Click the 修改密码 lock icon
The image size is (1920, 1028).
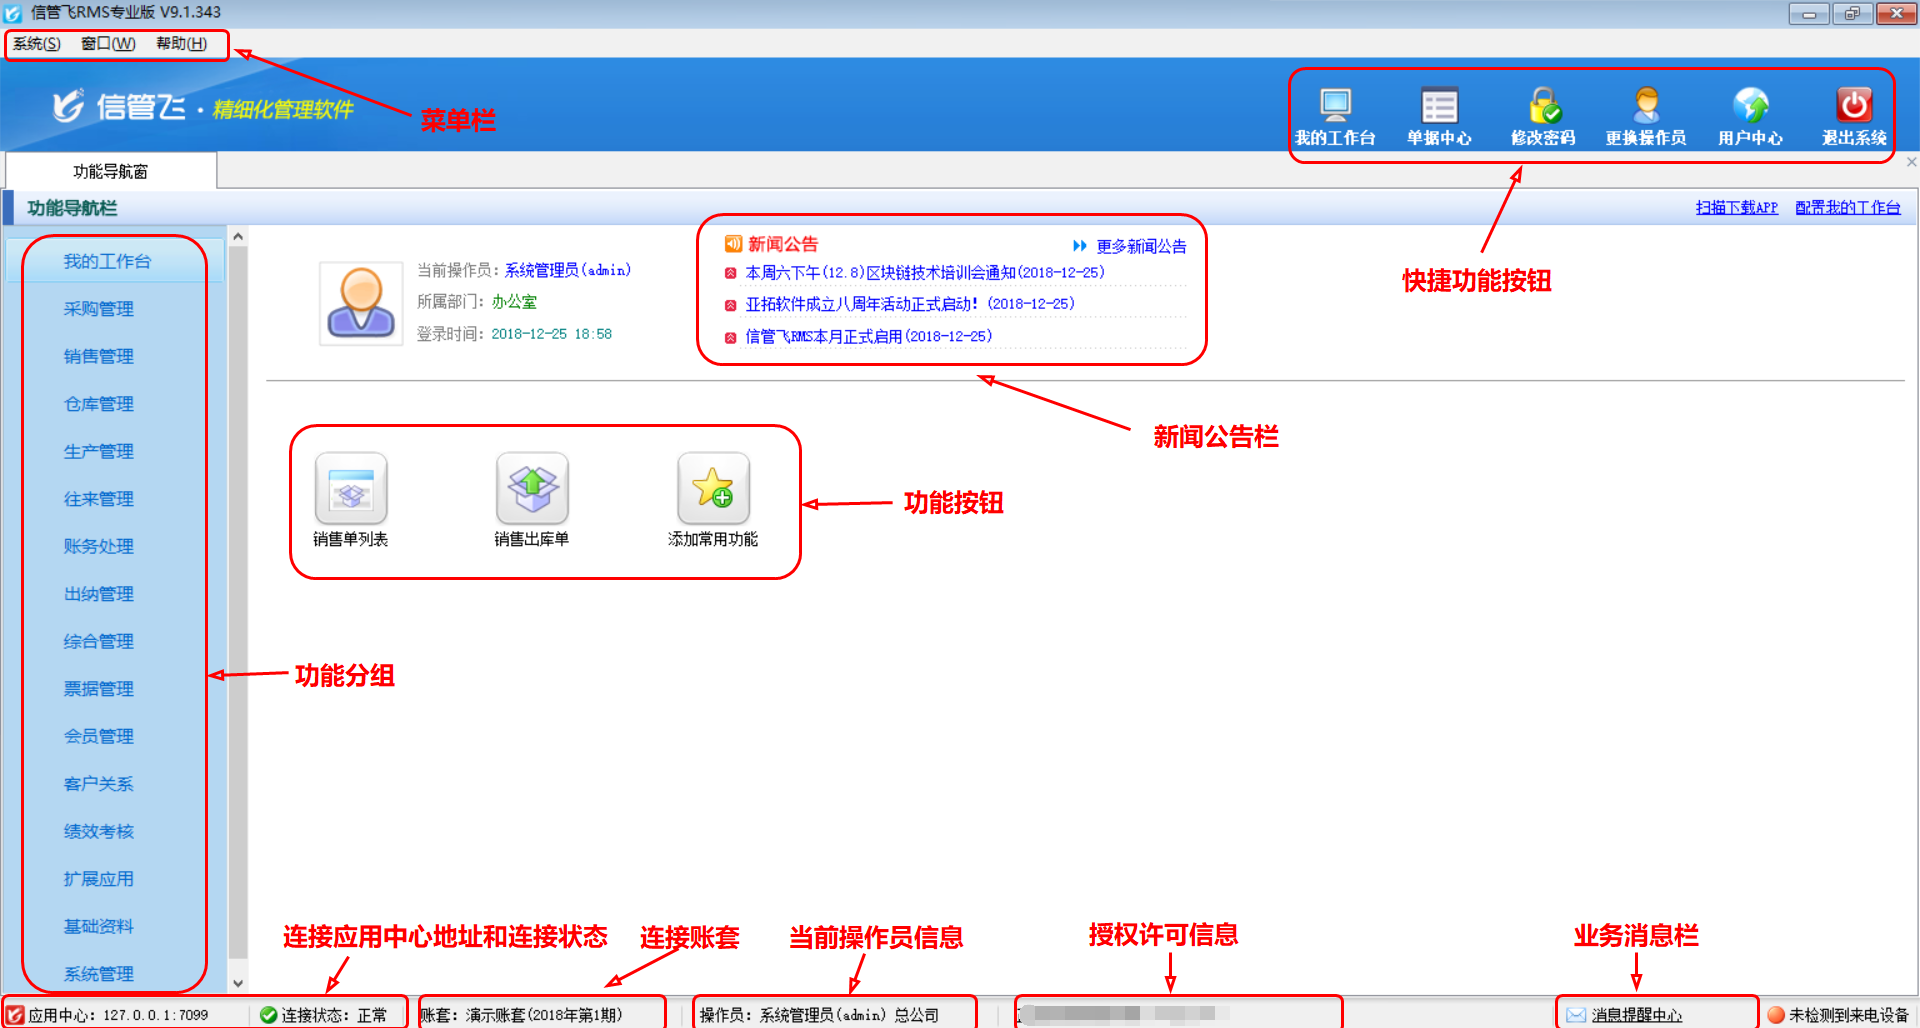(1543, 106)
